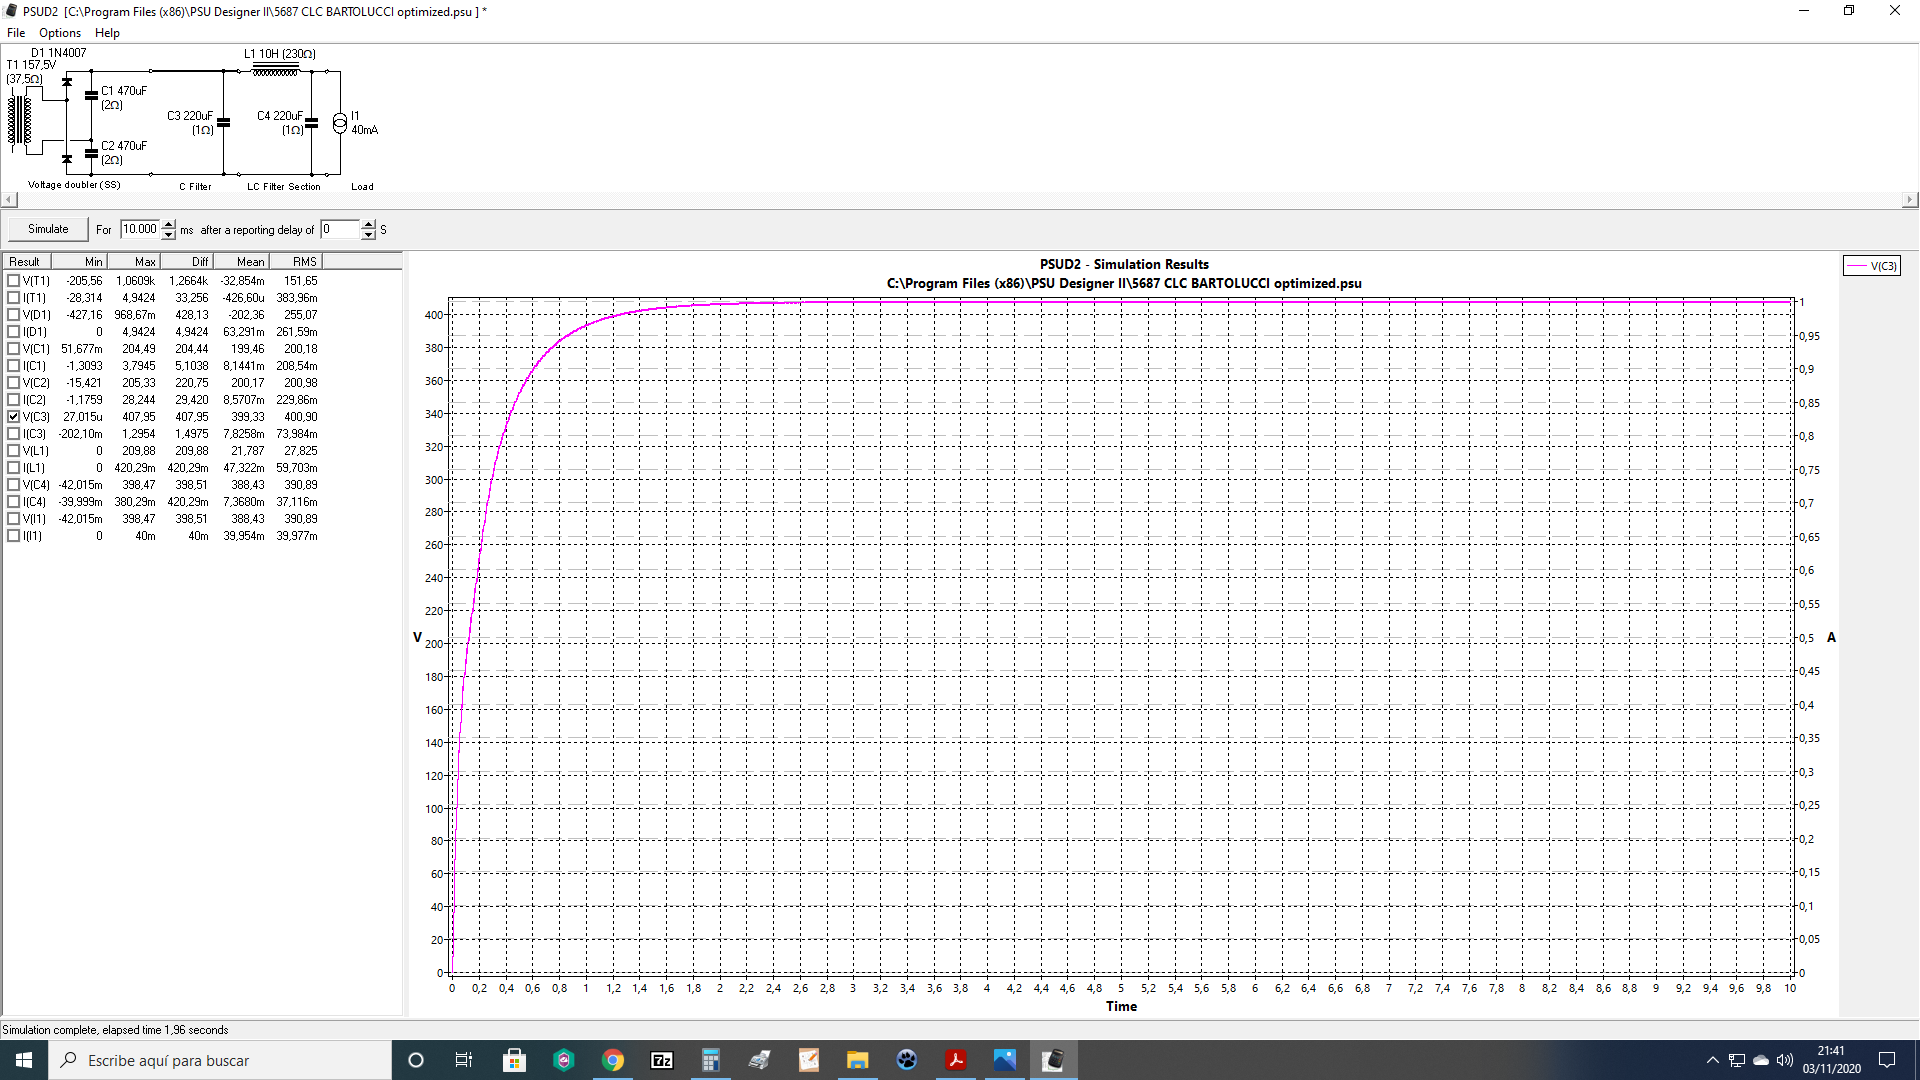1920x1080 pixels.
Task: Increase simulation time with up arrow
Action: (x=168, y=224)
